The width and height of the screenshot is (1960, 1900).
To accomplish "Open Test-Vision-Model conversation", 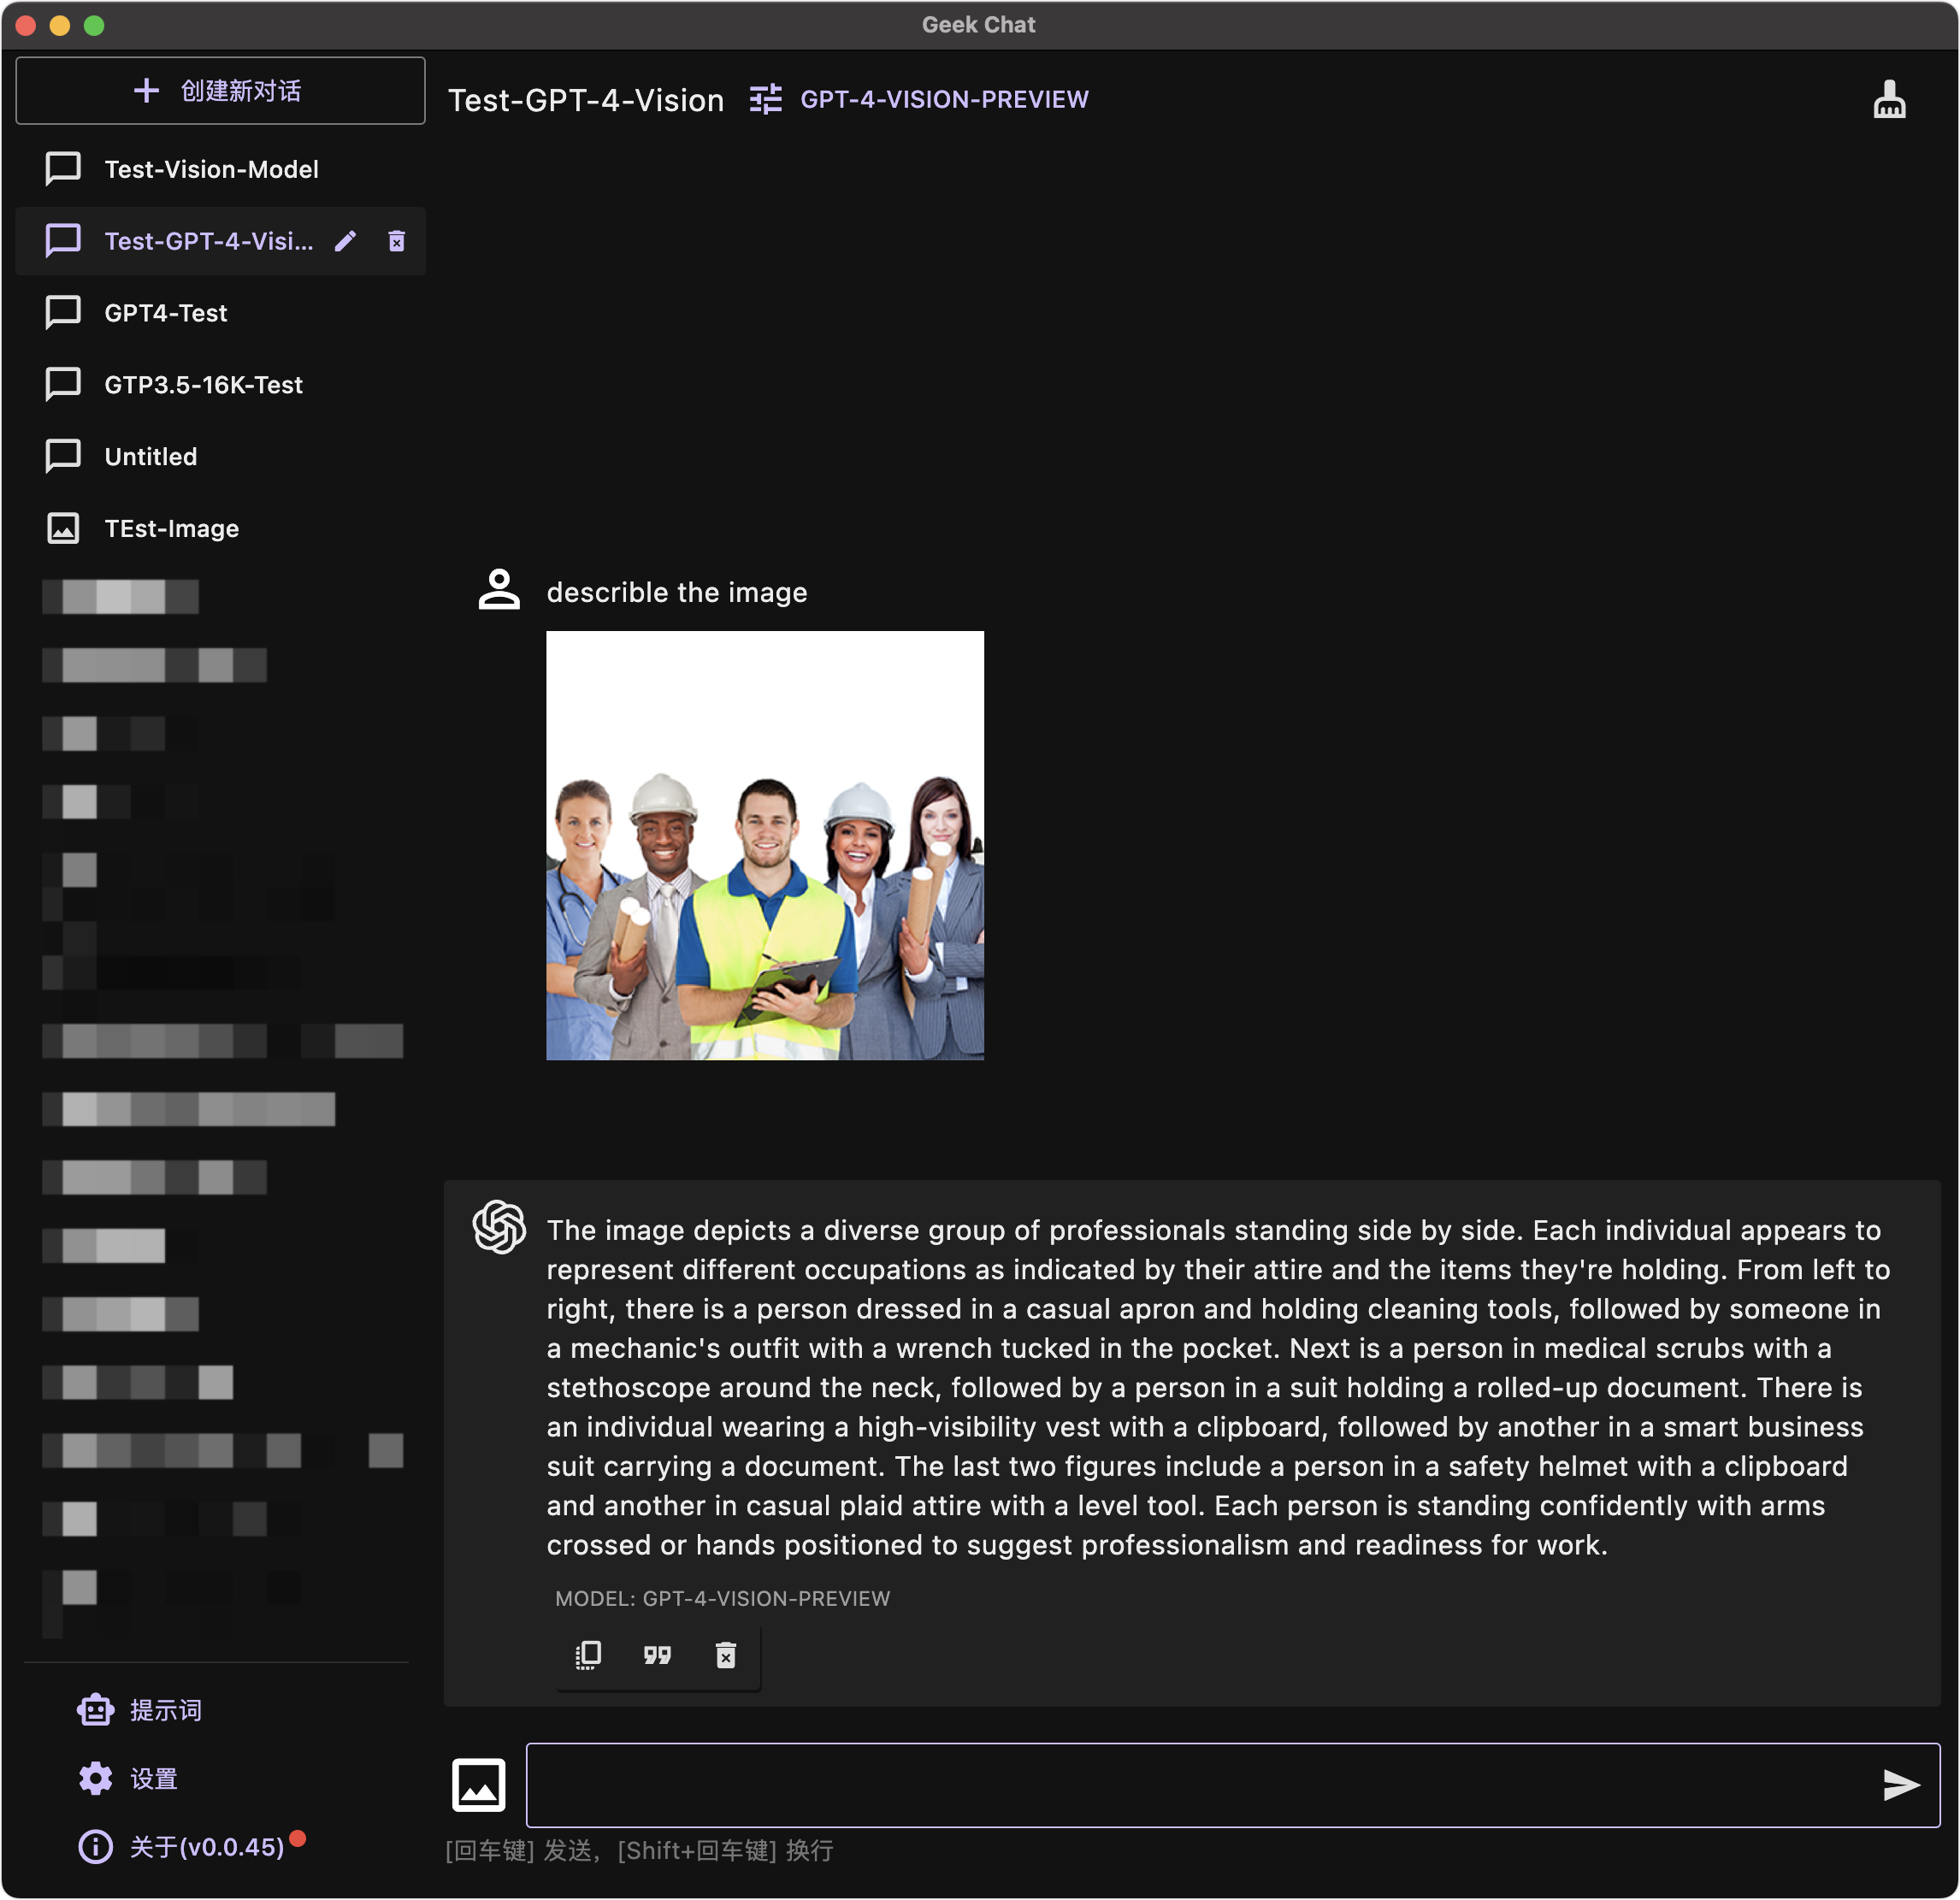I will 211,169.
